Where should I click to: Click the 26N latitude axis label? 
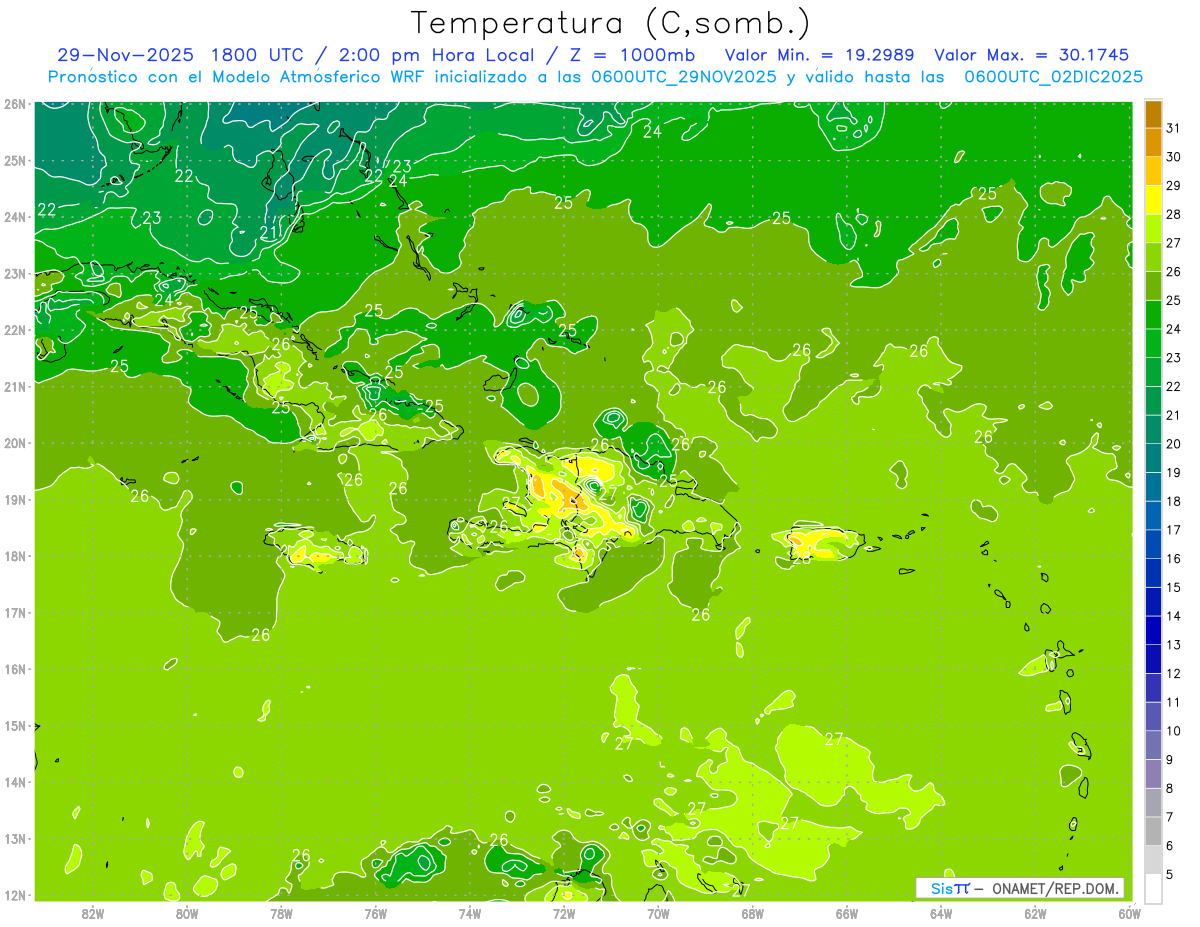pos(15,103)
